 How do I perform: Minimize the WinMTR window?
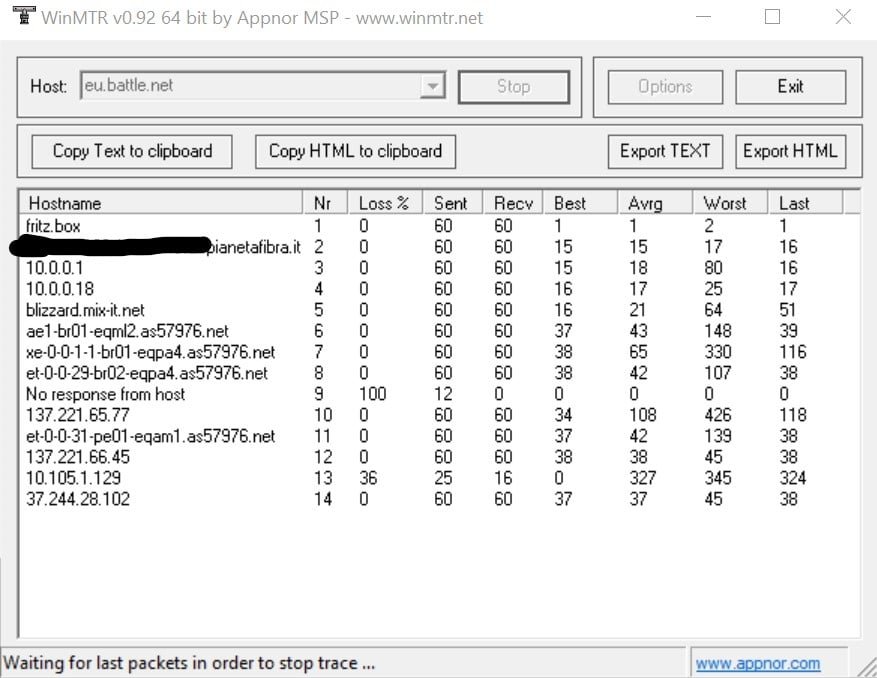(x=703, y=17)
